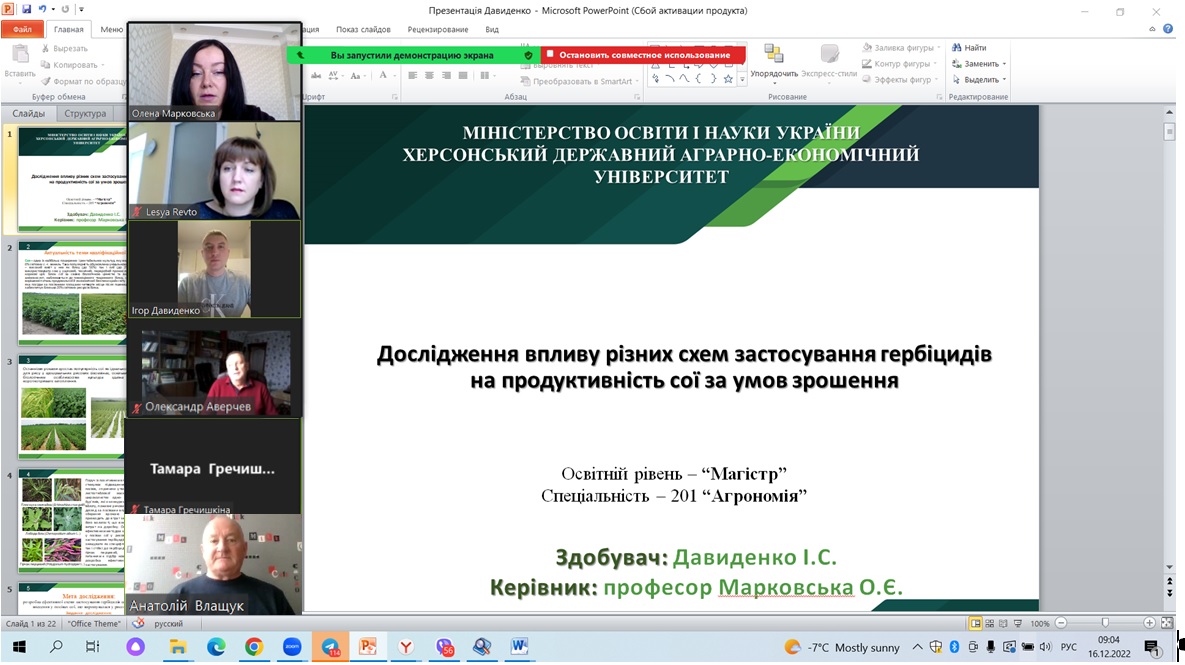Image resolution: width=1185 pixels, height=665 pixels.
Task: Open Viber from the Windows taskbar
Action: coord(444,647)
